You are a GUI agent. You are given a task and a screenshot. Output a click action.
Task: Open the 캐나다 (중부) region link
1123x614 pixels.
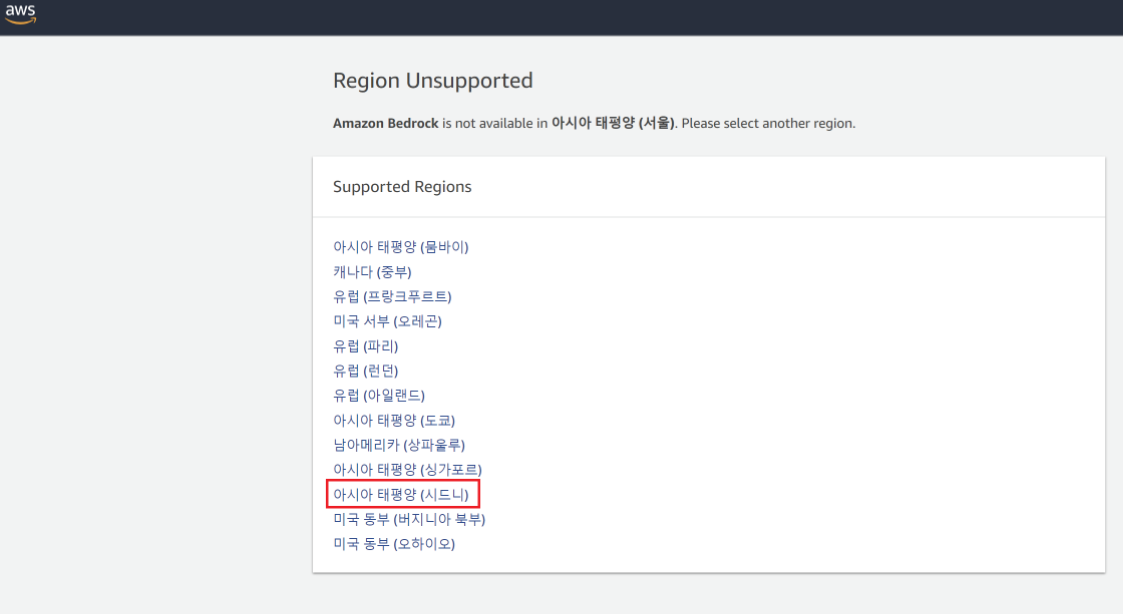[372, 272]
